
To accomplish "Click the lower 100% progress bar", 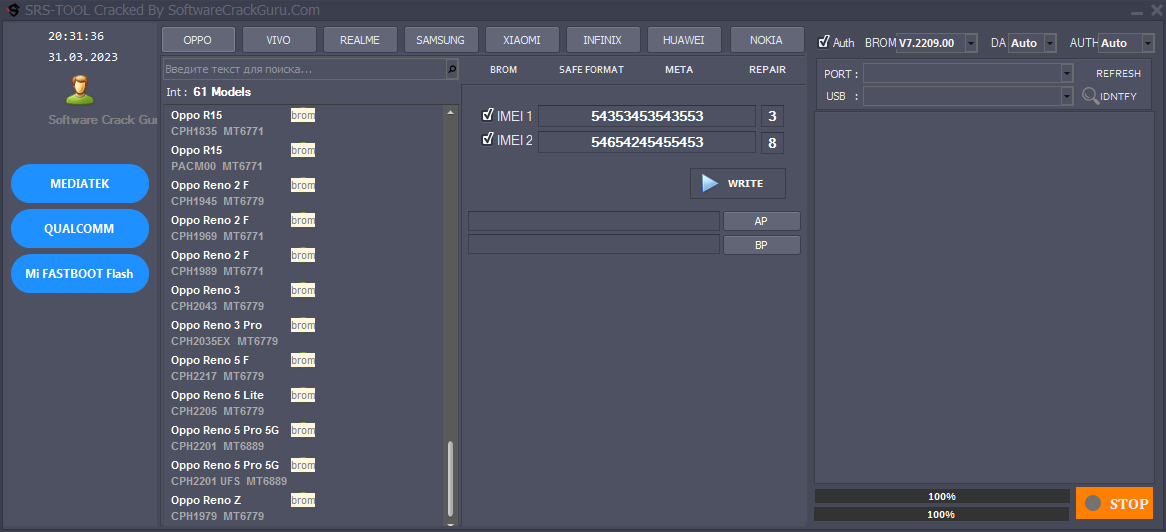I will [941, 514].
